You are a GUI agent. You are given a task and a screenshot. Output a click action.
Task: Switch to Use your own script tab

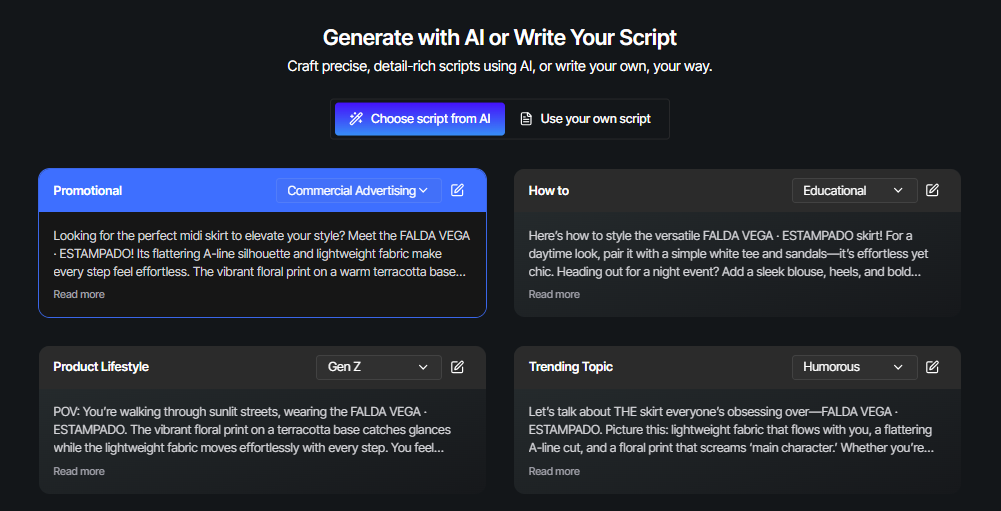coord(586,119)
